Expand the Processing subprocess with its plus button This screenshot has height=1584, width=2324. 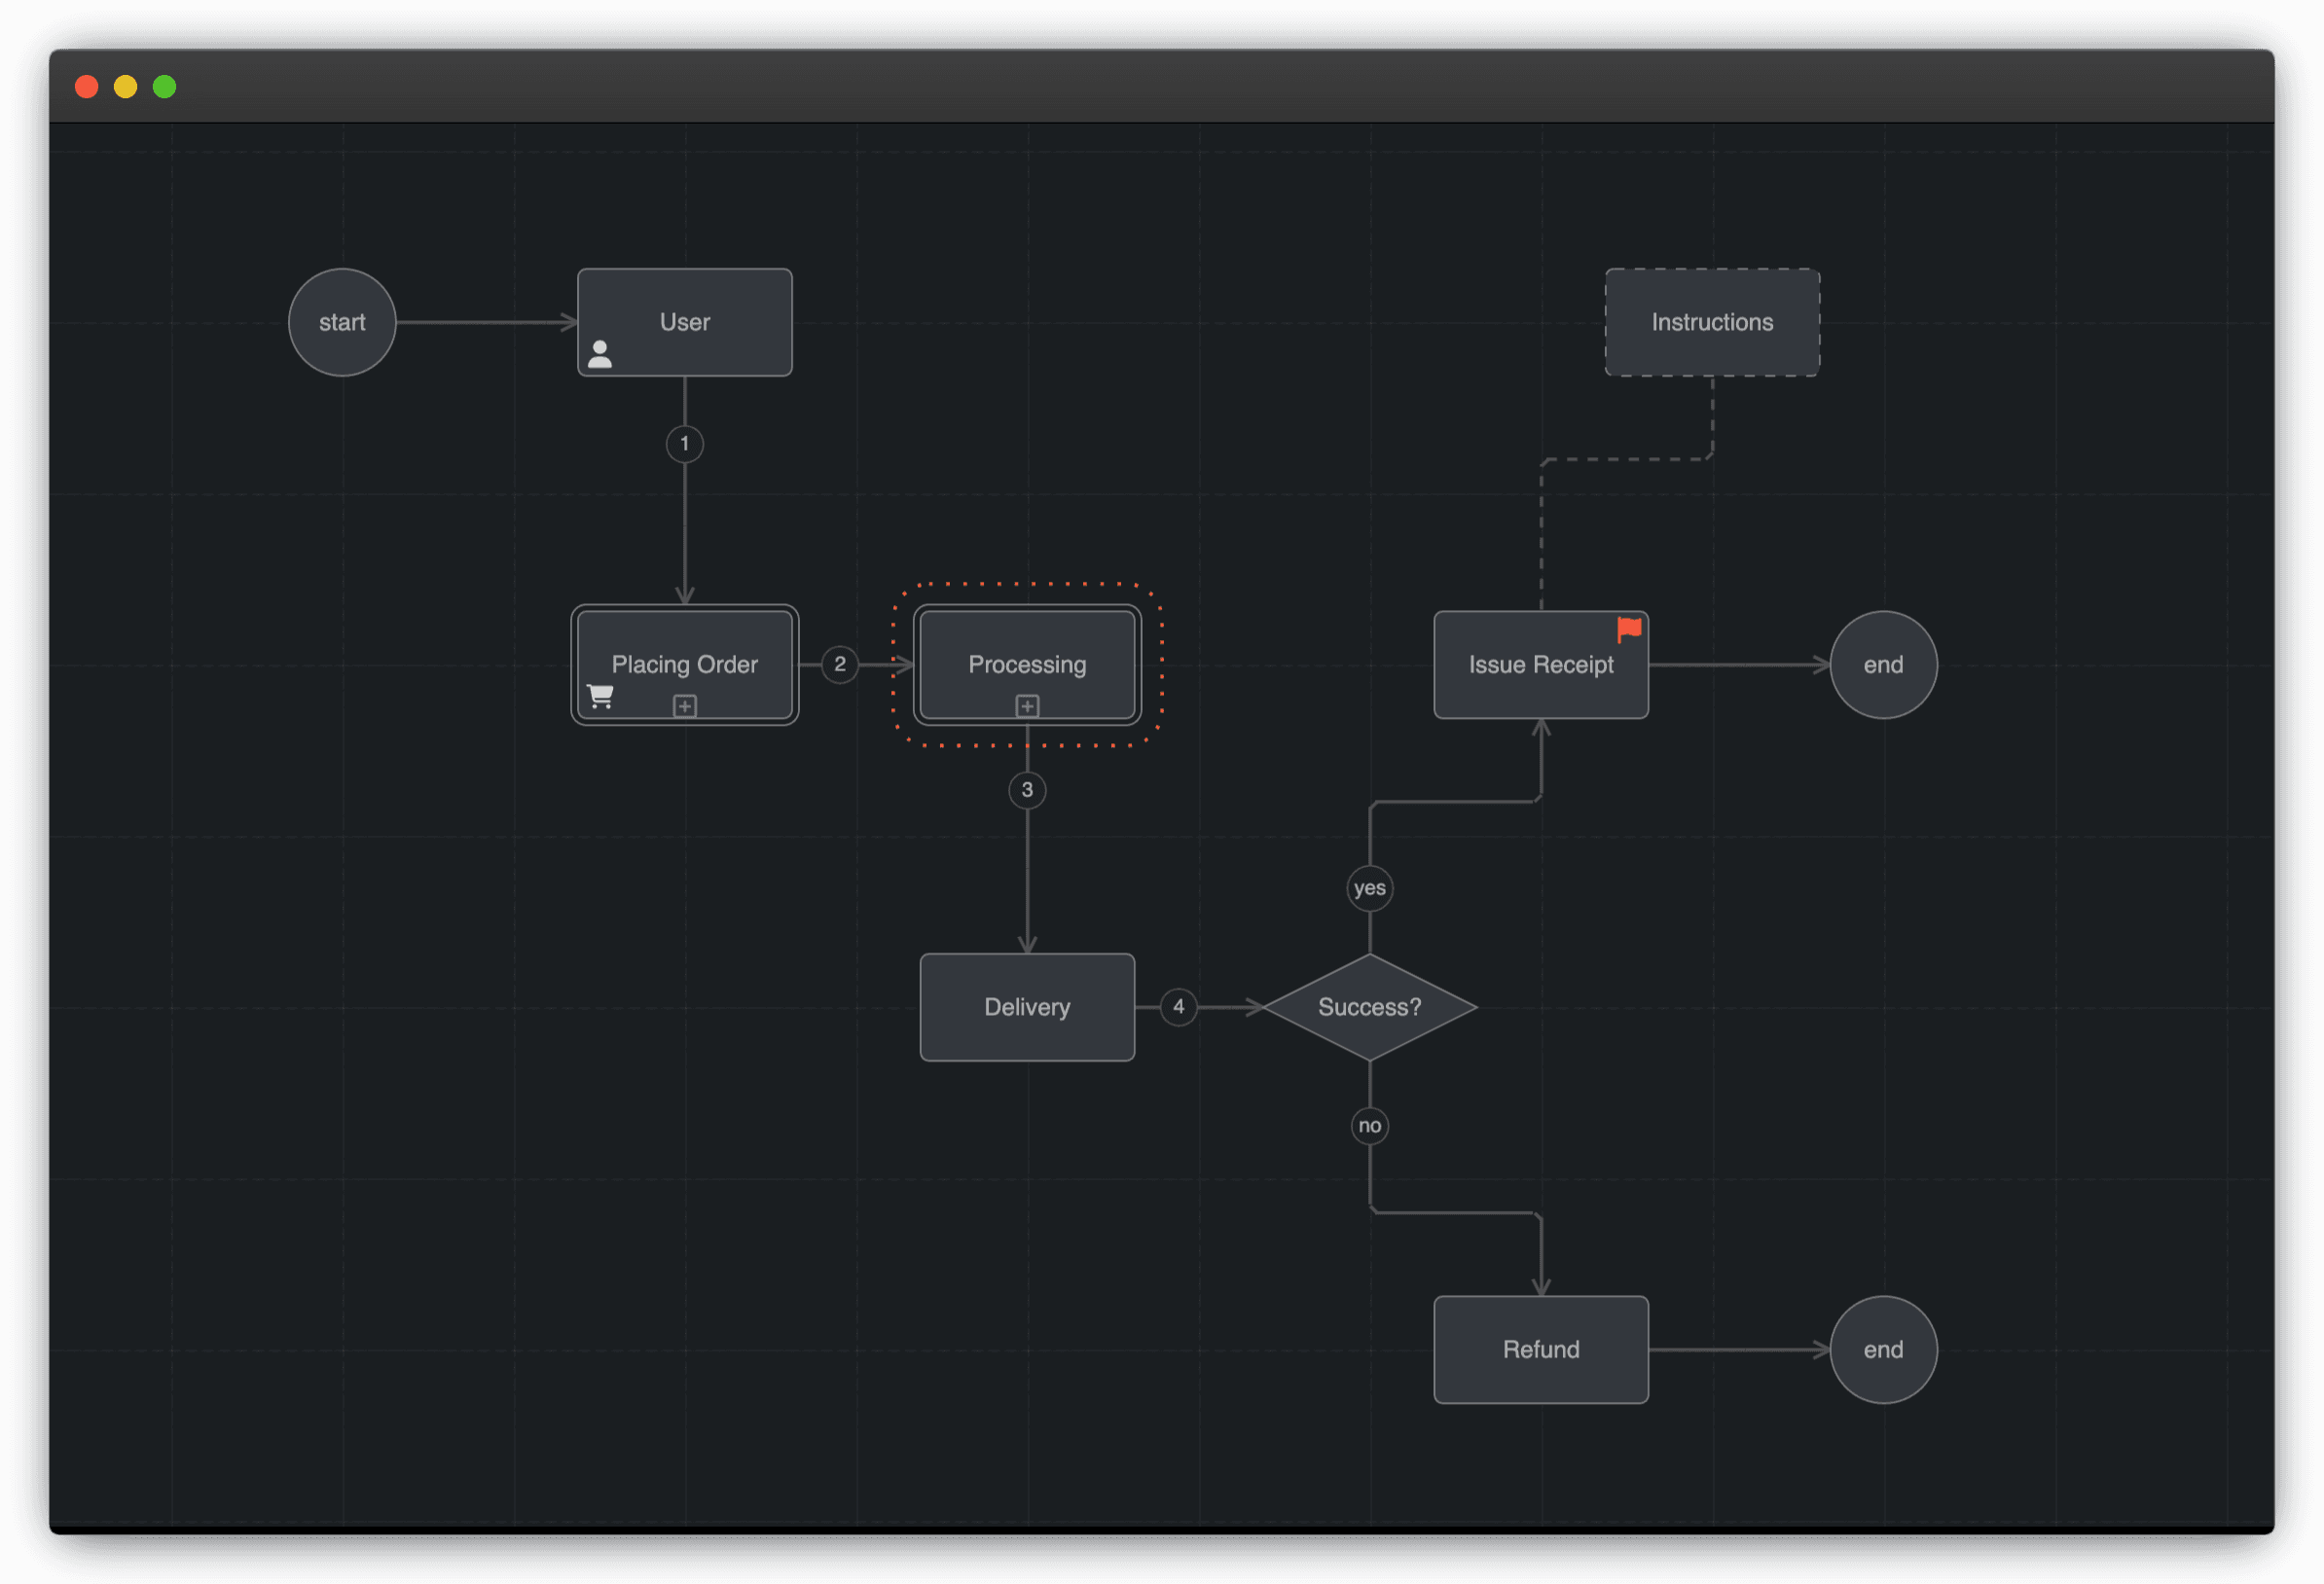[x=1027, y=706]
